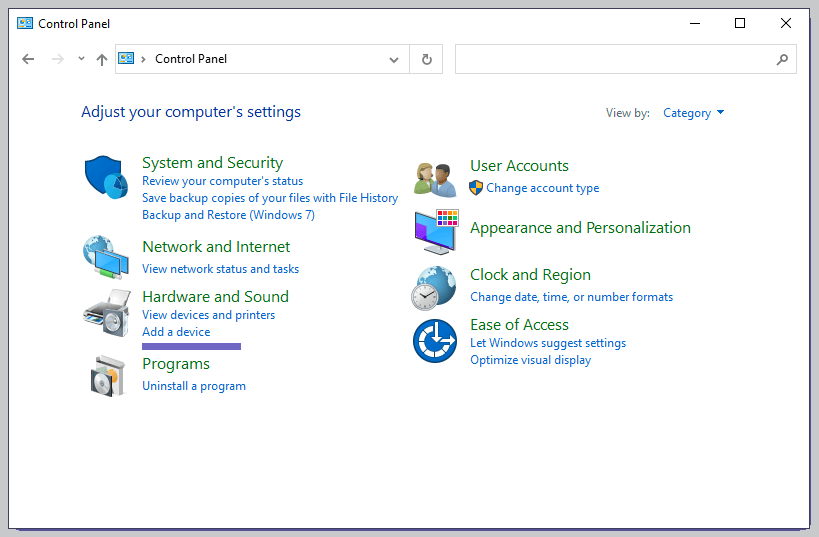Viewport: 819px width, 537px height.
Task: Maximize the Control Panel window
Action: tap(740, 23)
